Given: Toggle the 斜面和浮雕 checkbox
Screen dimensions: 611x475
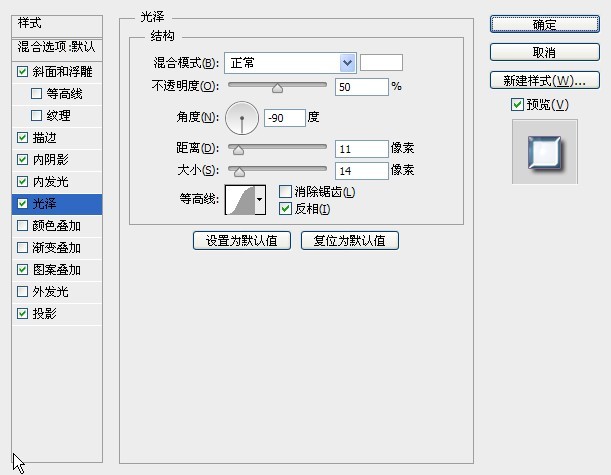Looking at the screenshot, I should click(x=23, y=72).
